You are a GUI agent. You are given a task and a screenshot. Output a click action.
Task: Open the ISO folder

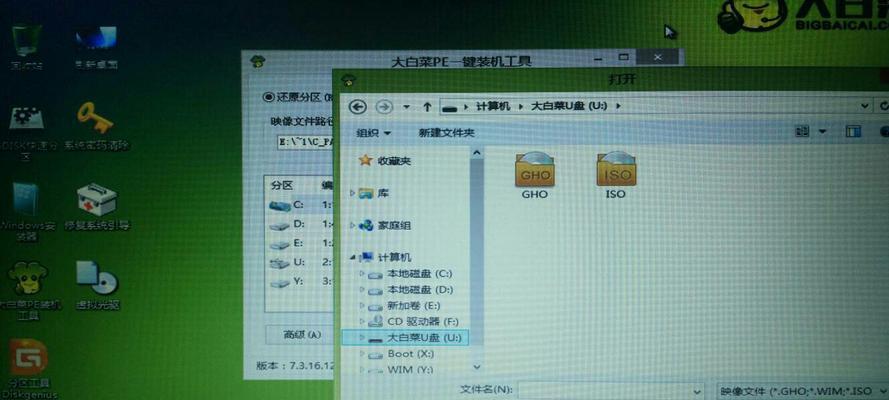point(615,173)
